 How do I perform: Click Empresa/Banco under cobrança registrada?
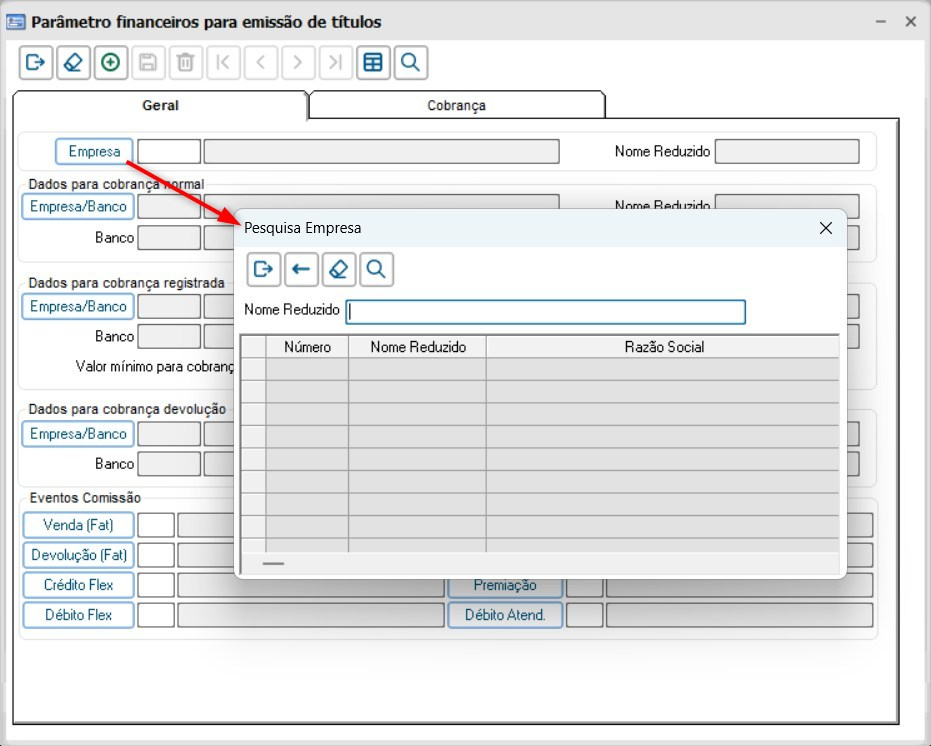(x=78, y=306)
